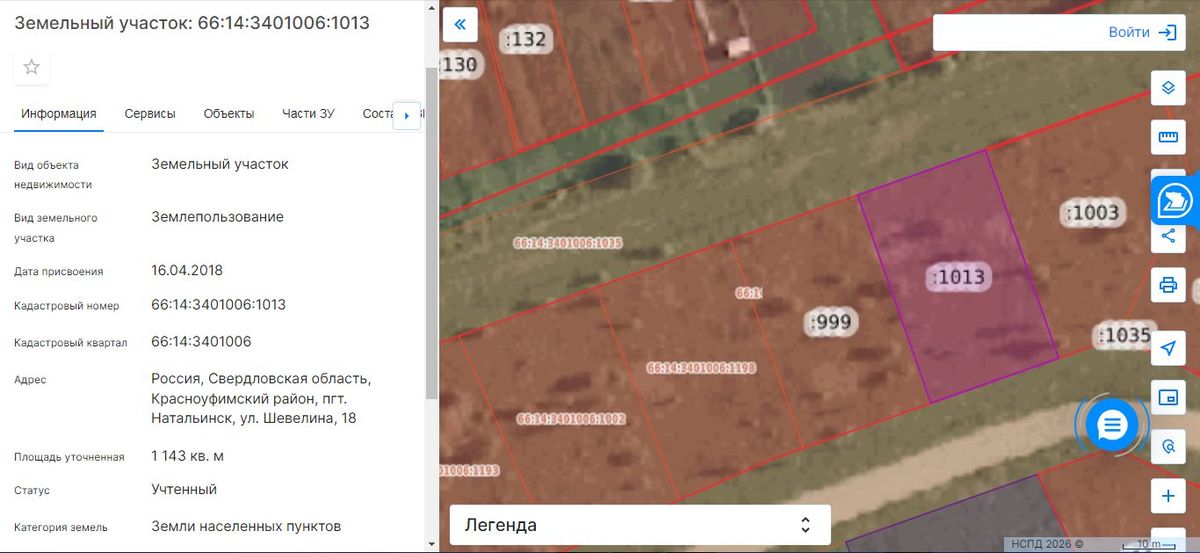1200x553 pixels.
Task: Click the status value Учтенный
Action: point(184,489)
